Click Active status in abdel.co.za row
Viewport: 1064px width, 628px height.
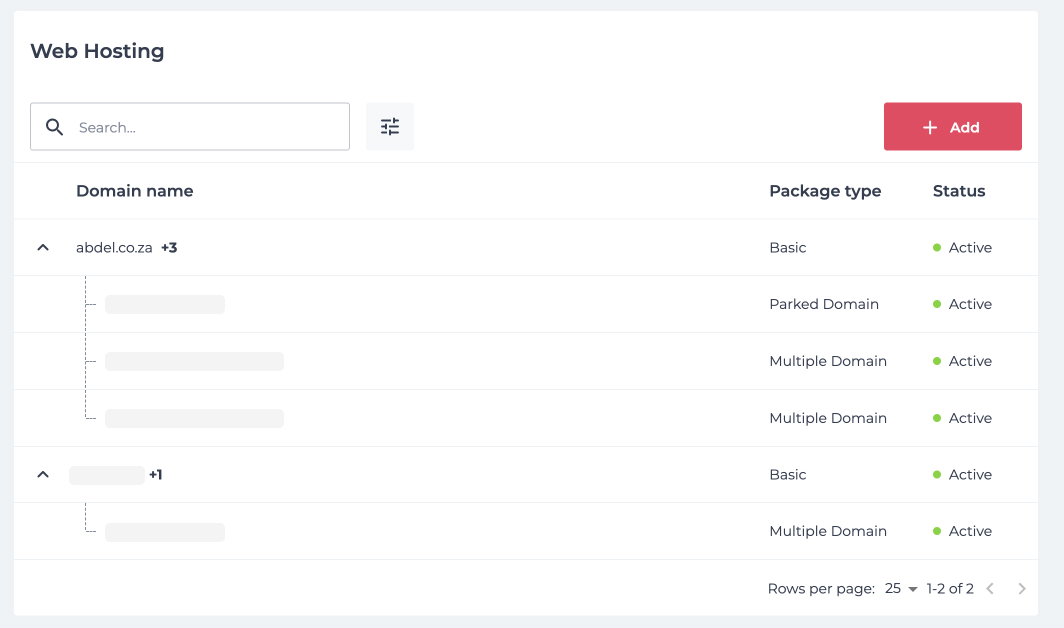[962, 248]
